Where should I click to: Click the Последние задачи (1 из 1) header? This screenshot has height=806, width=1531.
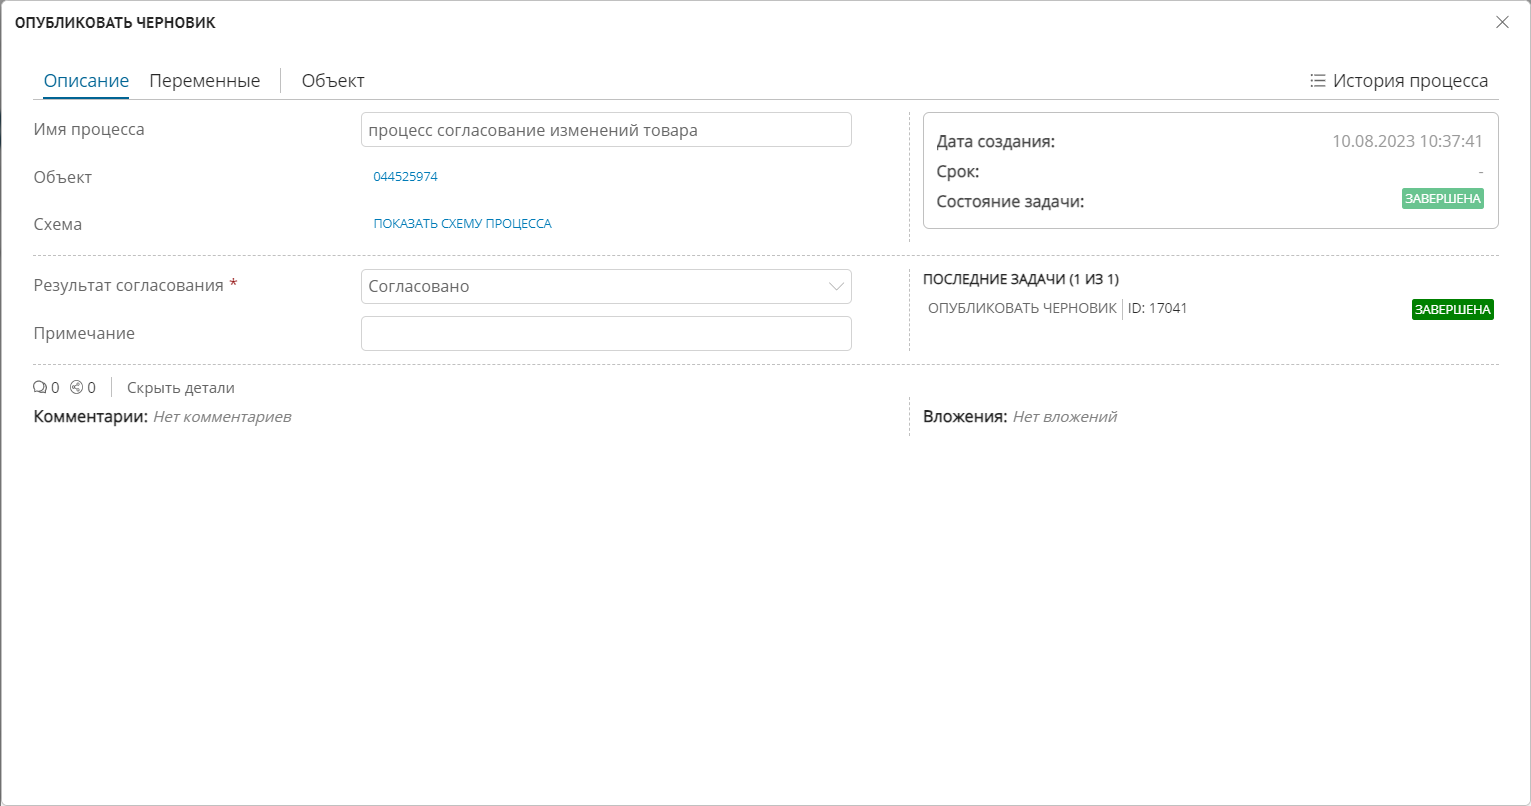(1020, 279)
